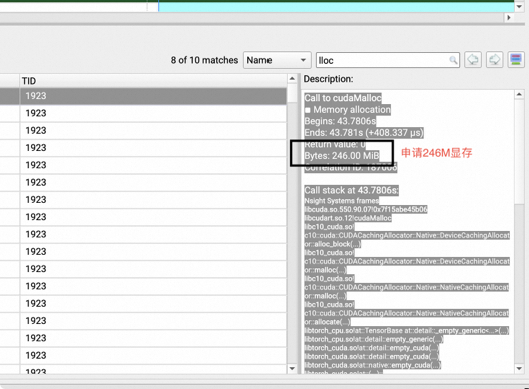The height and width of the screenshot is (389, 529).
Task: Click 'Bytes: 246.00 MiB' value
Action: click(x=342, y=156)
